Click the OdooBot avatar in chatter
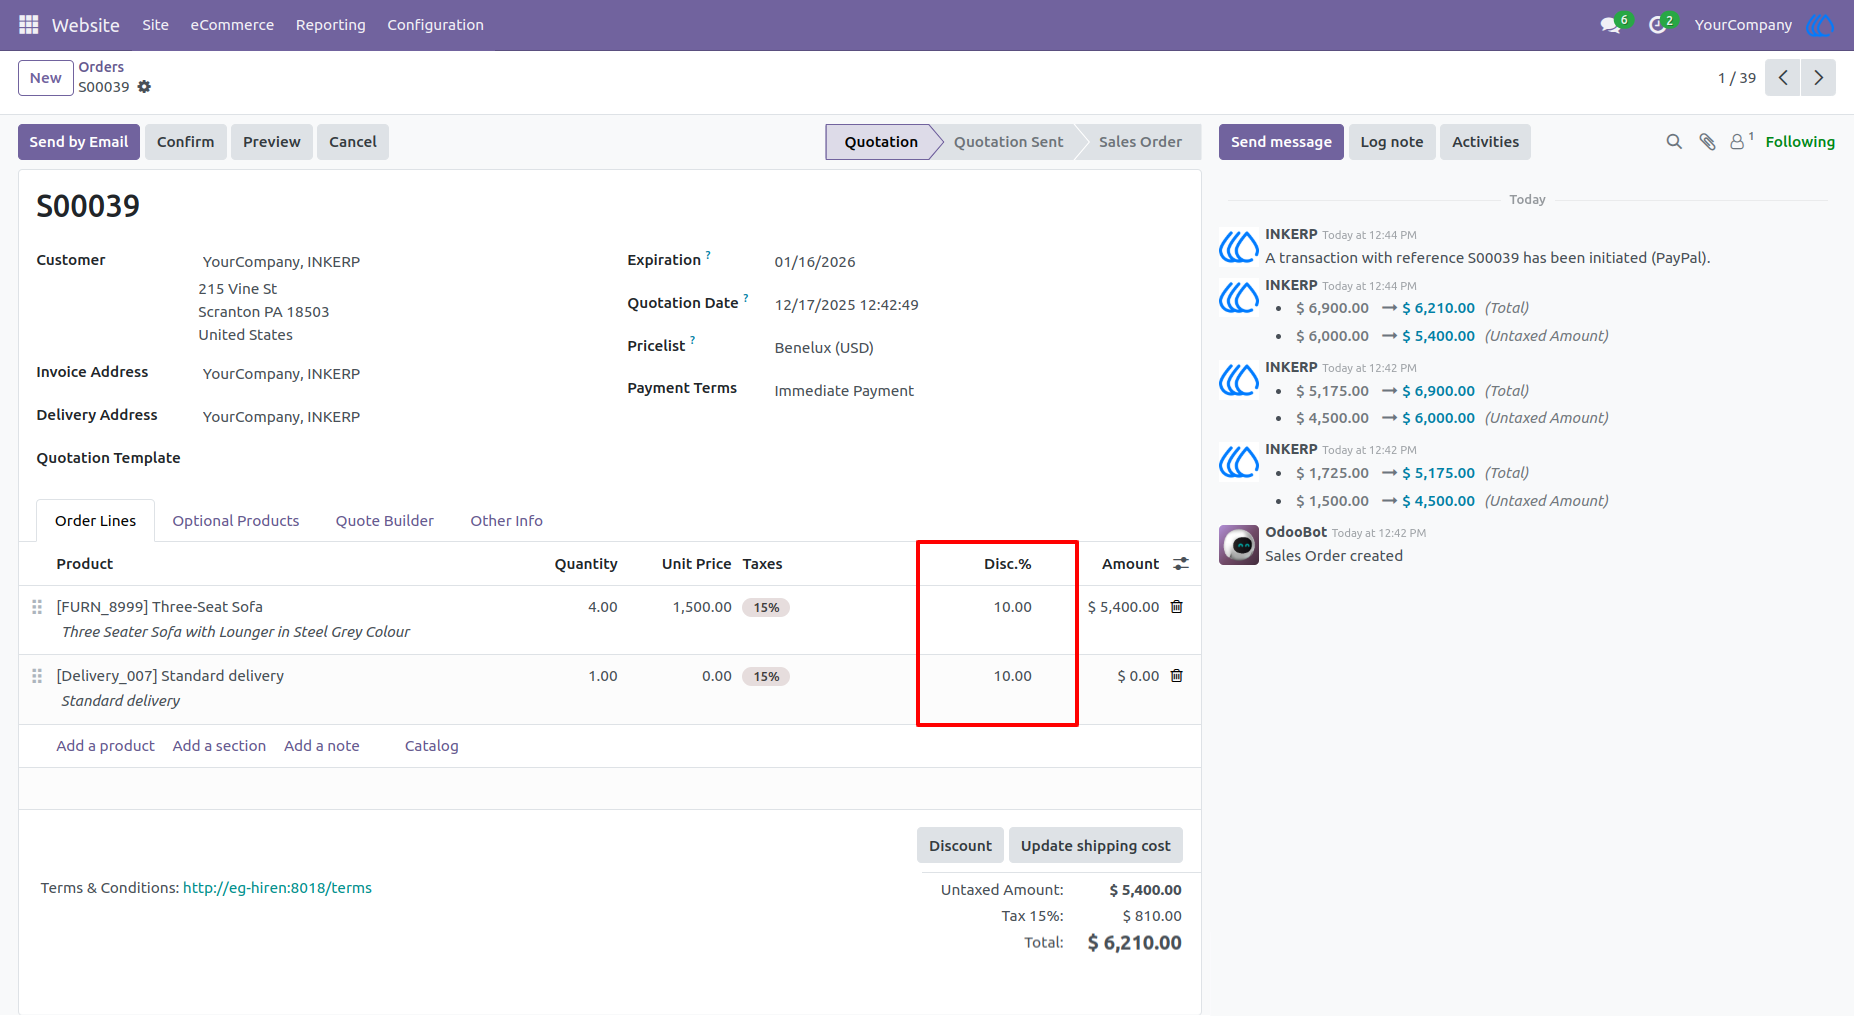The image size is (1854, 1017). point(1239,545)
